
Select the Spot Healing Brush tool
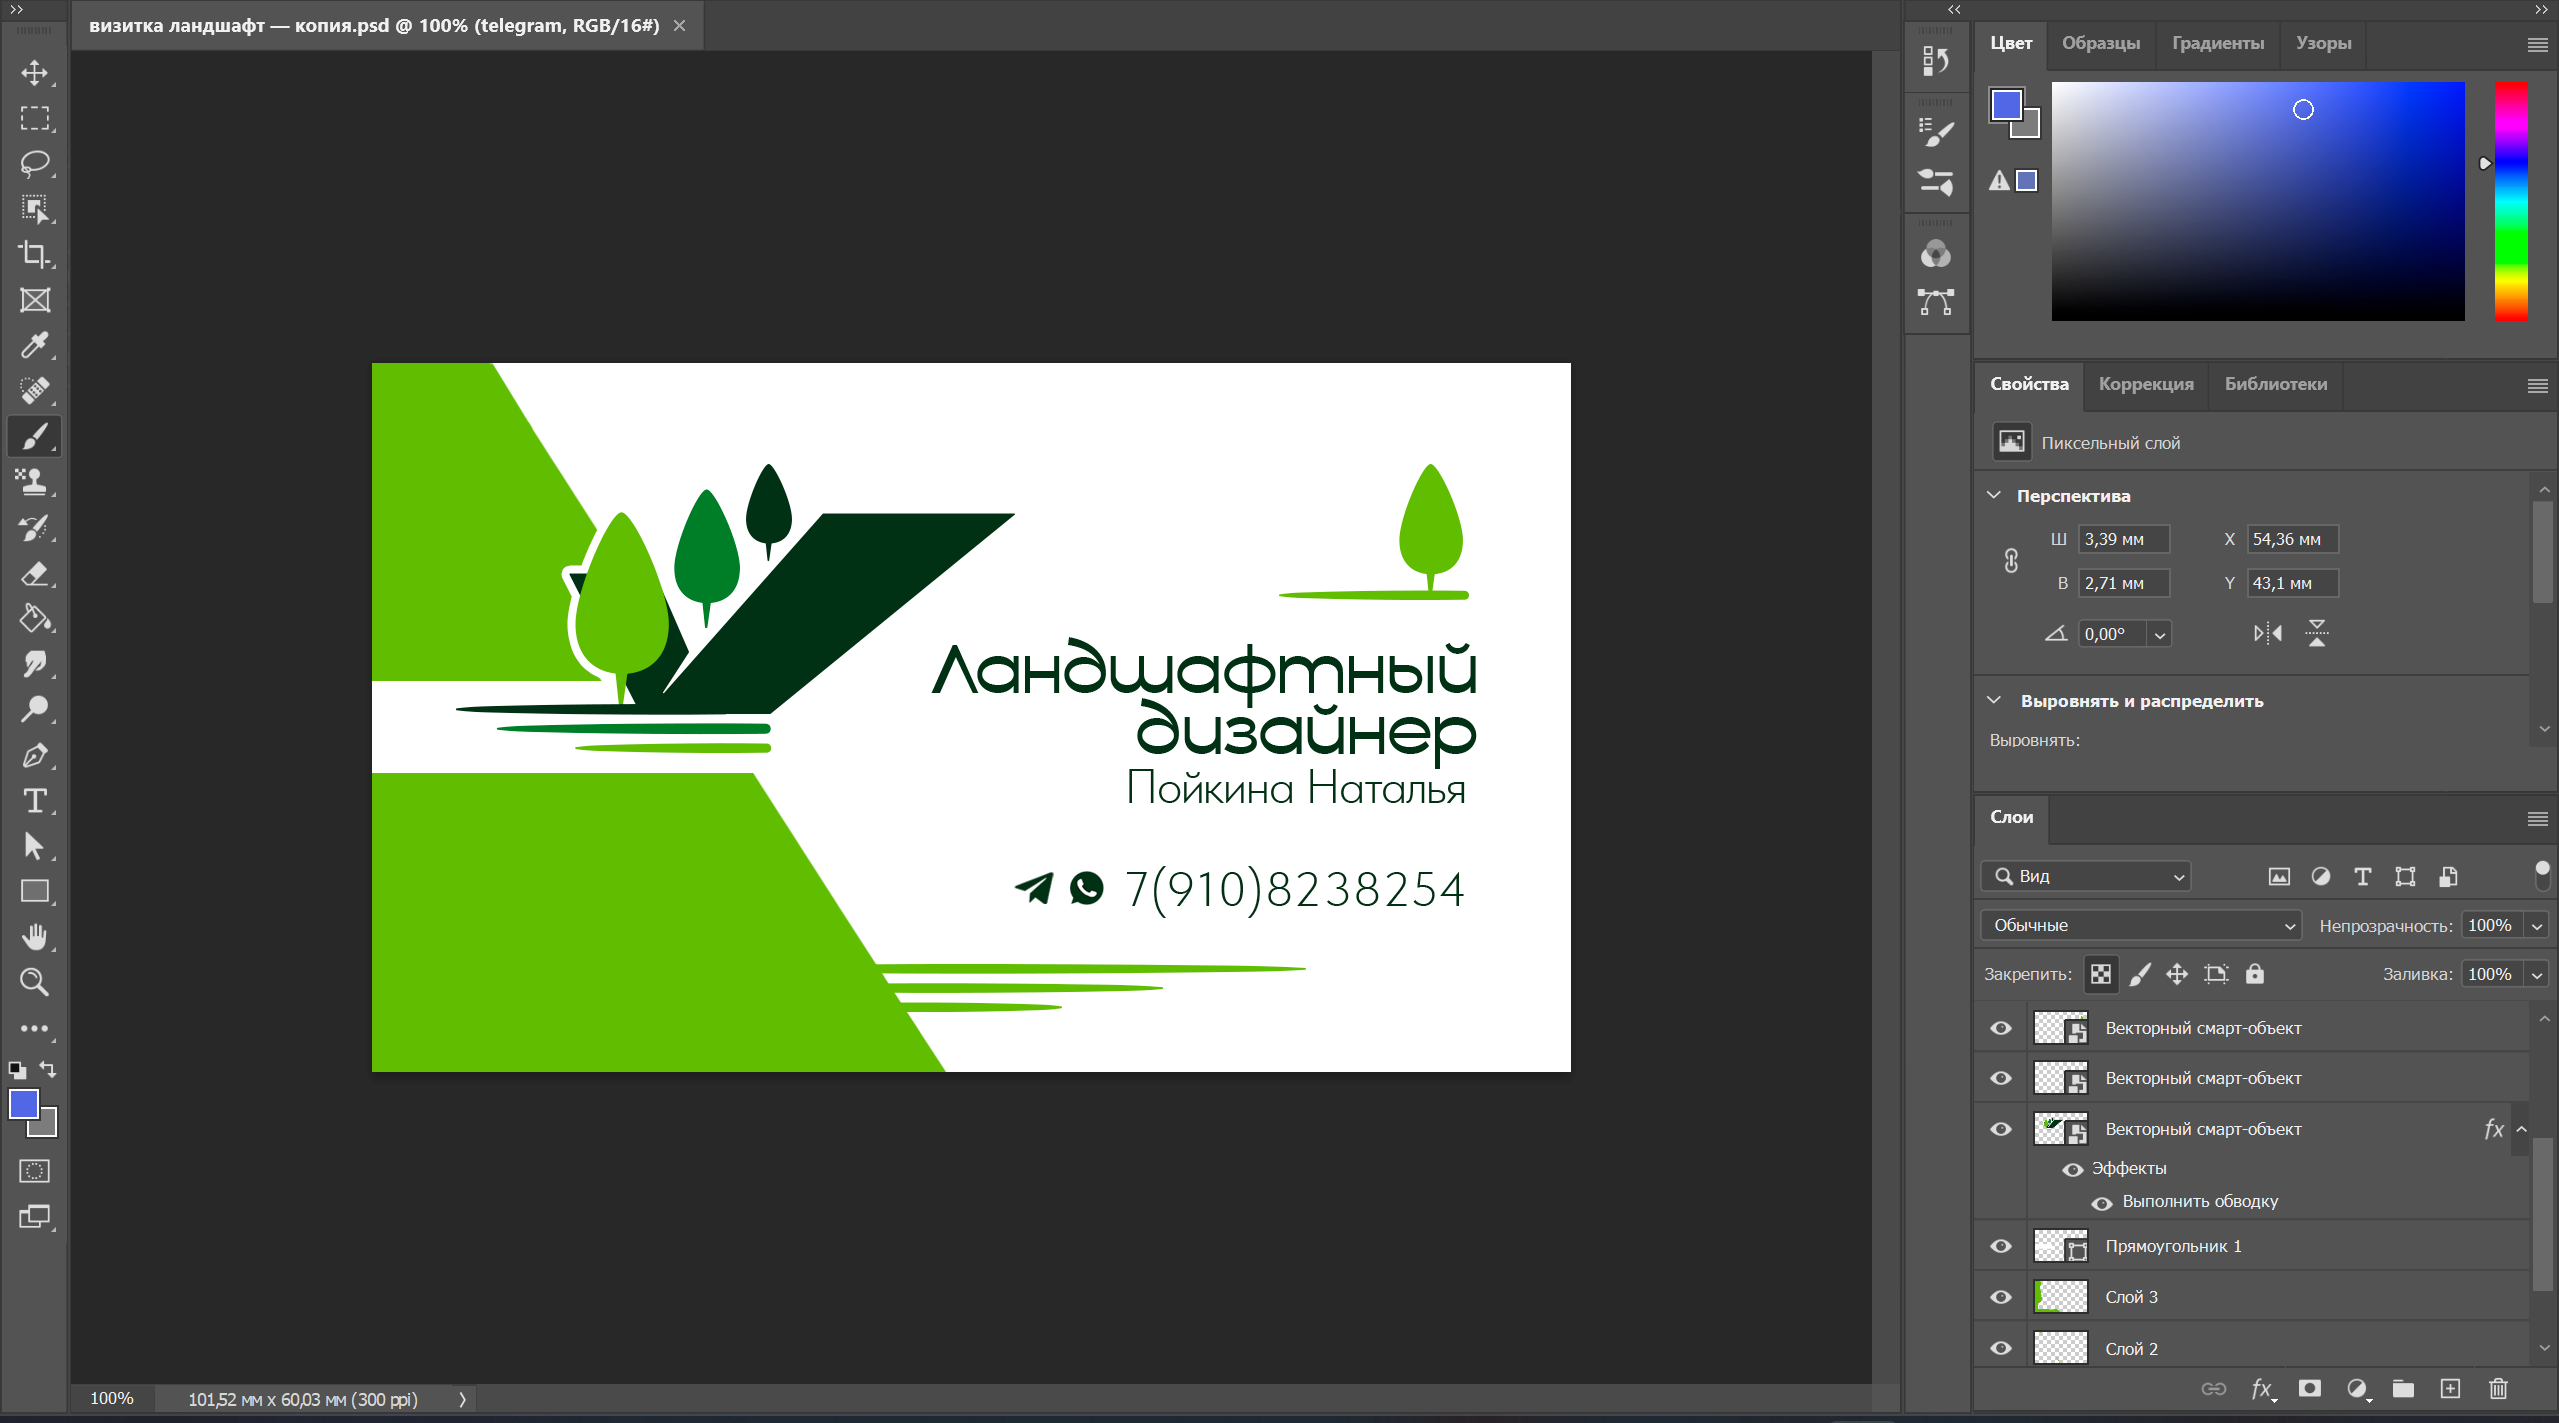coord(35,390)
